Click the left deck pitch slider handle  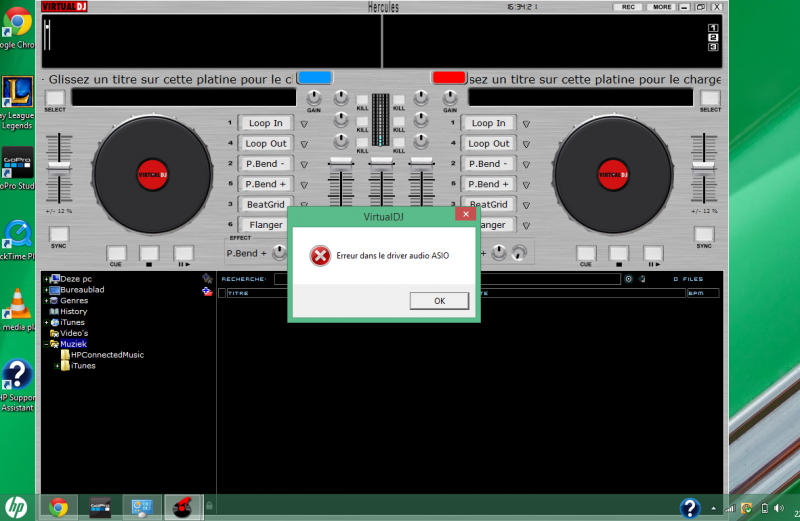[59, 167]
